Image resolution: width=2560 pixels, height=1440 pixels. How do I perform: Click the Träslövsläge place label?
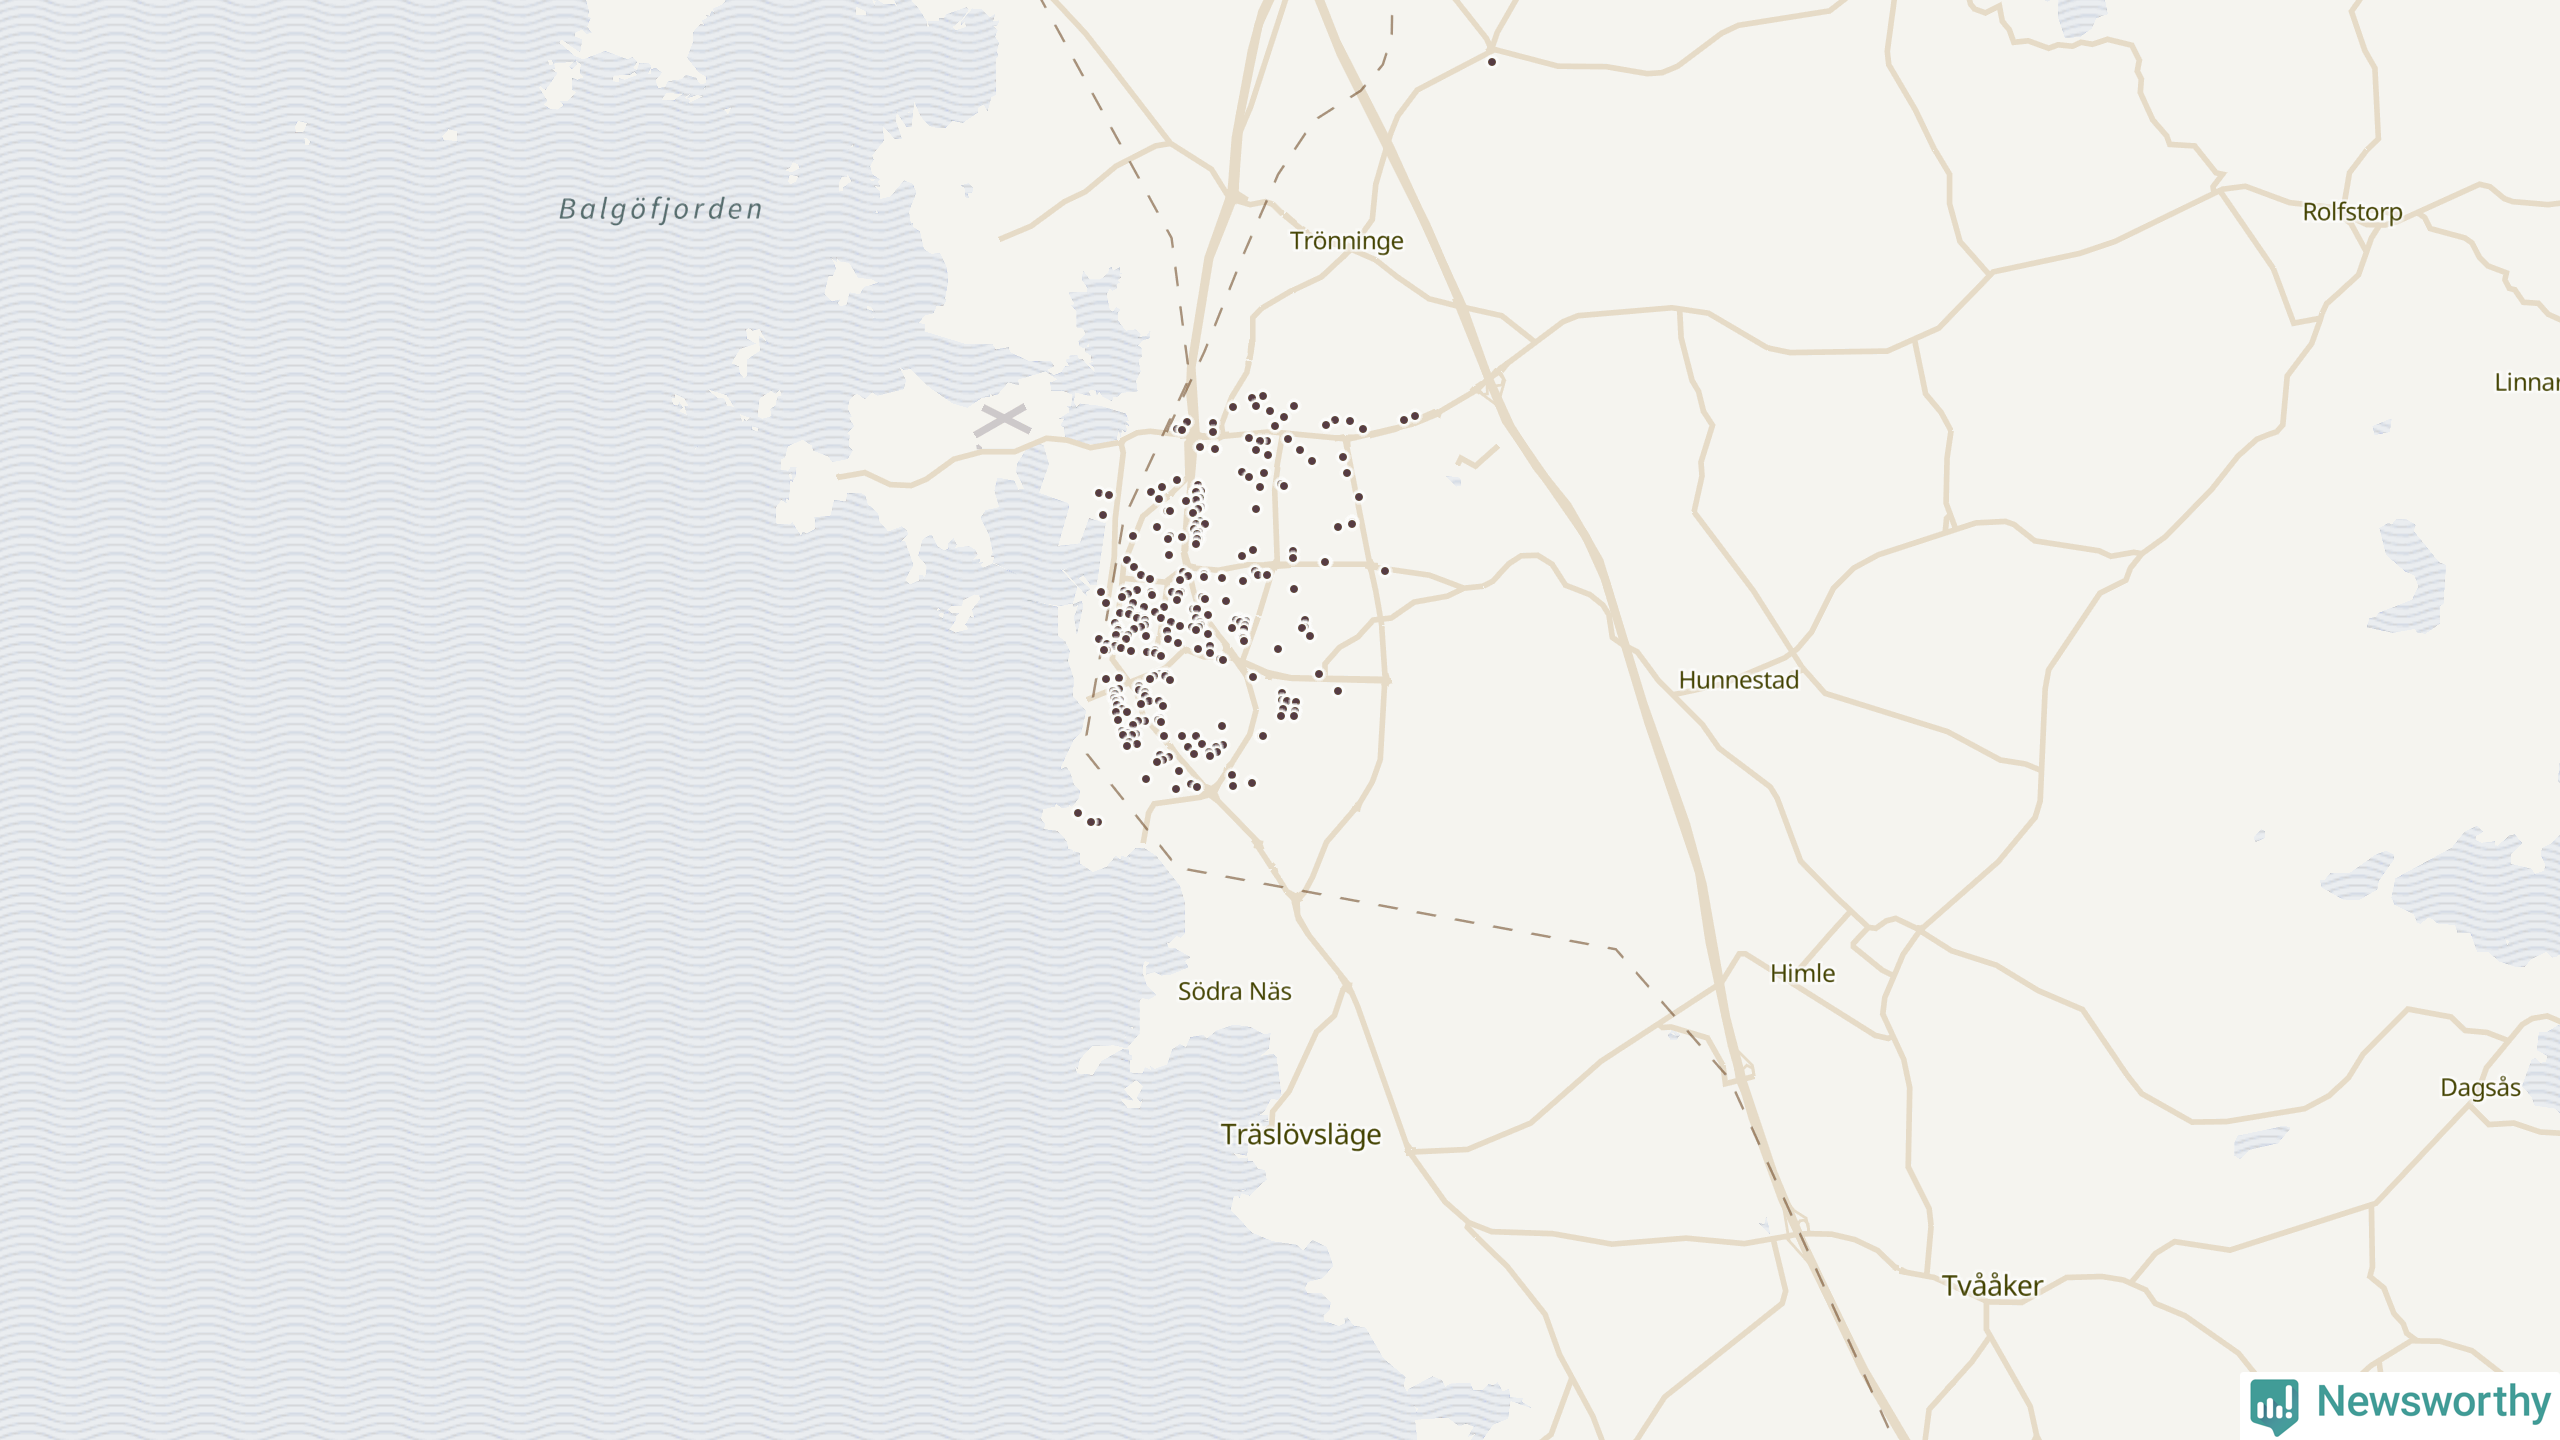pos(1300,1134)
